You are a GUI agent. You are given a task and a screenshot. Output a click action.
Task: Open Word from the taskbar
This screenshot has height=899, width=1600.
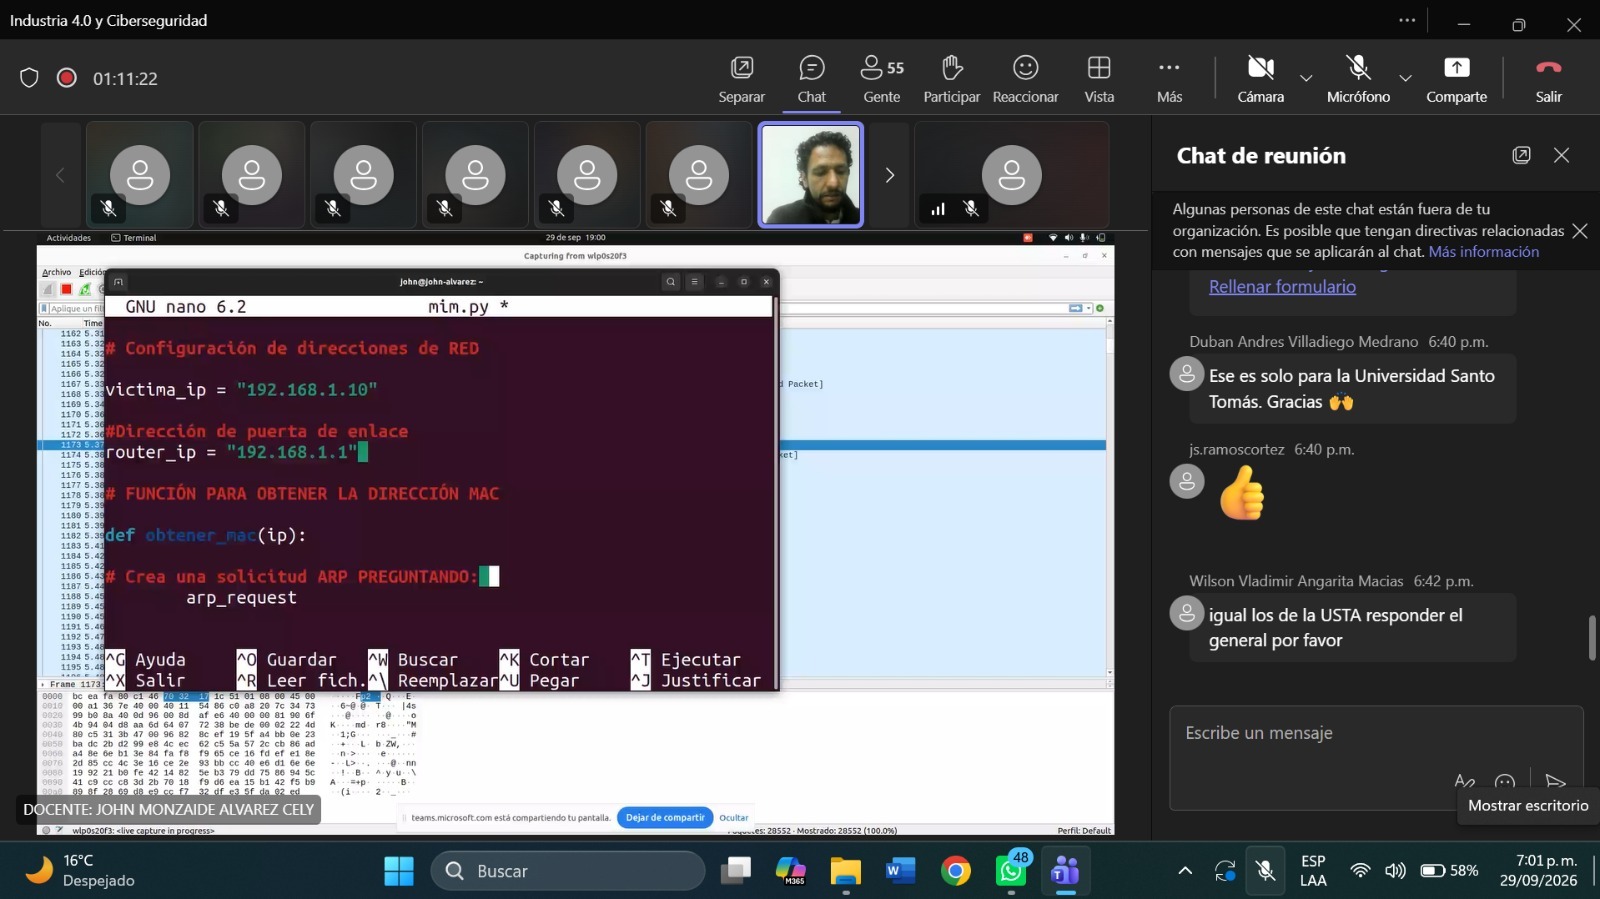(901, 871)
